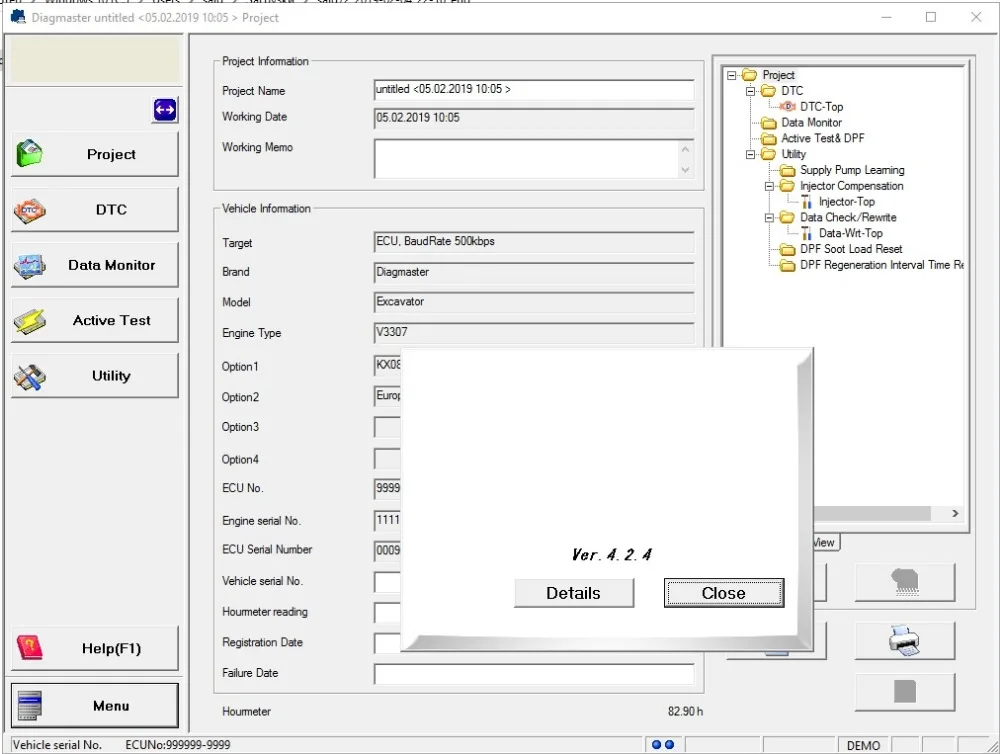Screen dimensions: 1000x754
Task: Click Working Memo scroll up arrow
Action: point(685,149)
